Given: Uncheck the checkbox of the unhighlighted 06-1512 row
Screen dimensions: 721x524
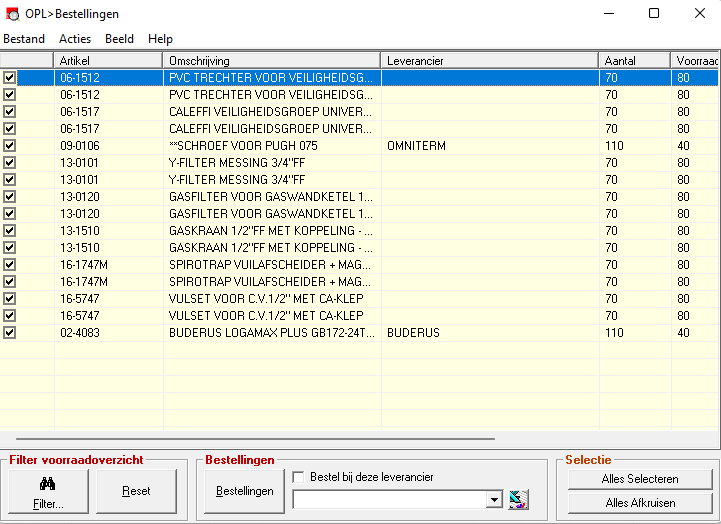Looking at the screenshot, I should tap(10, 95).
